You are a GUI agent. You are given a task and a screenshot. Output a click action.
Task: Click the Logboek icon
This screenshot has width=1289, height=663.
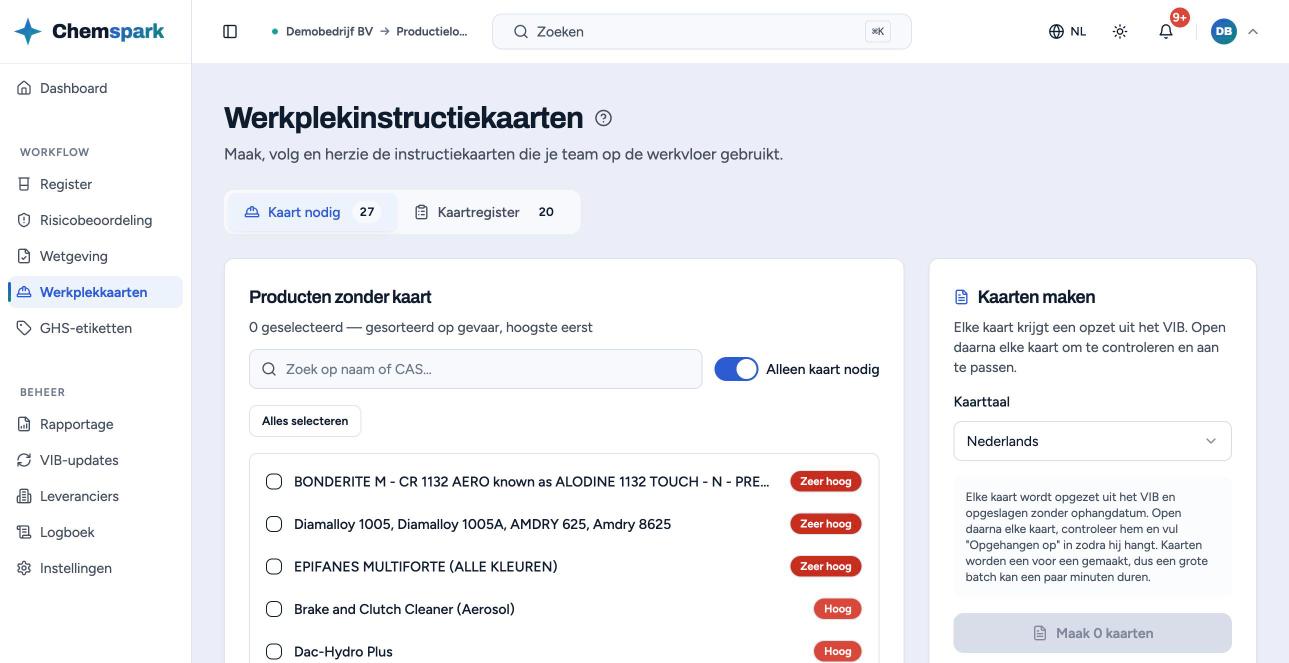tap(24, 532)
